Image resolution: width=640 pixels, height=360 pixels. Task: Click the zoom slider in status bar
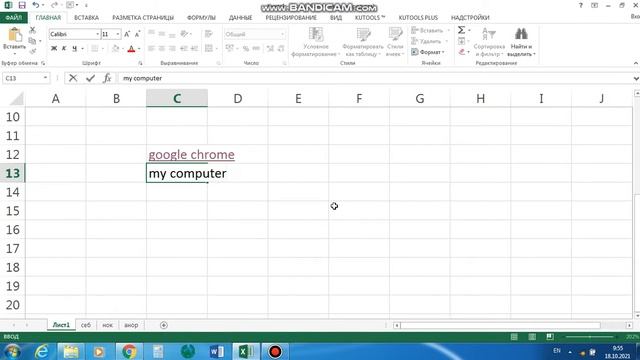[589, 337]
